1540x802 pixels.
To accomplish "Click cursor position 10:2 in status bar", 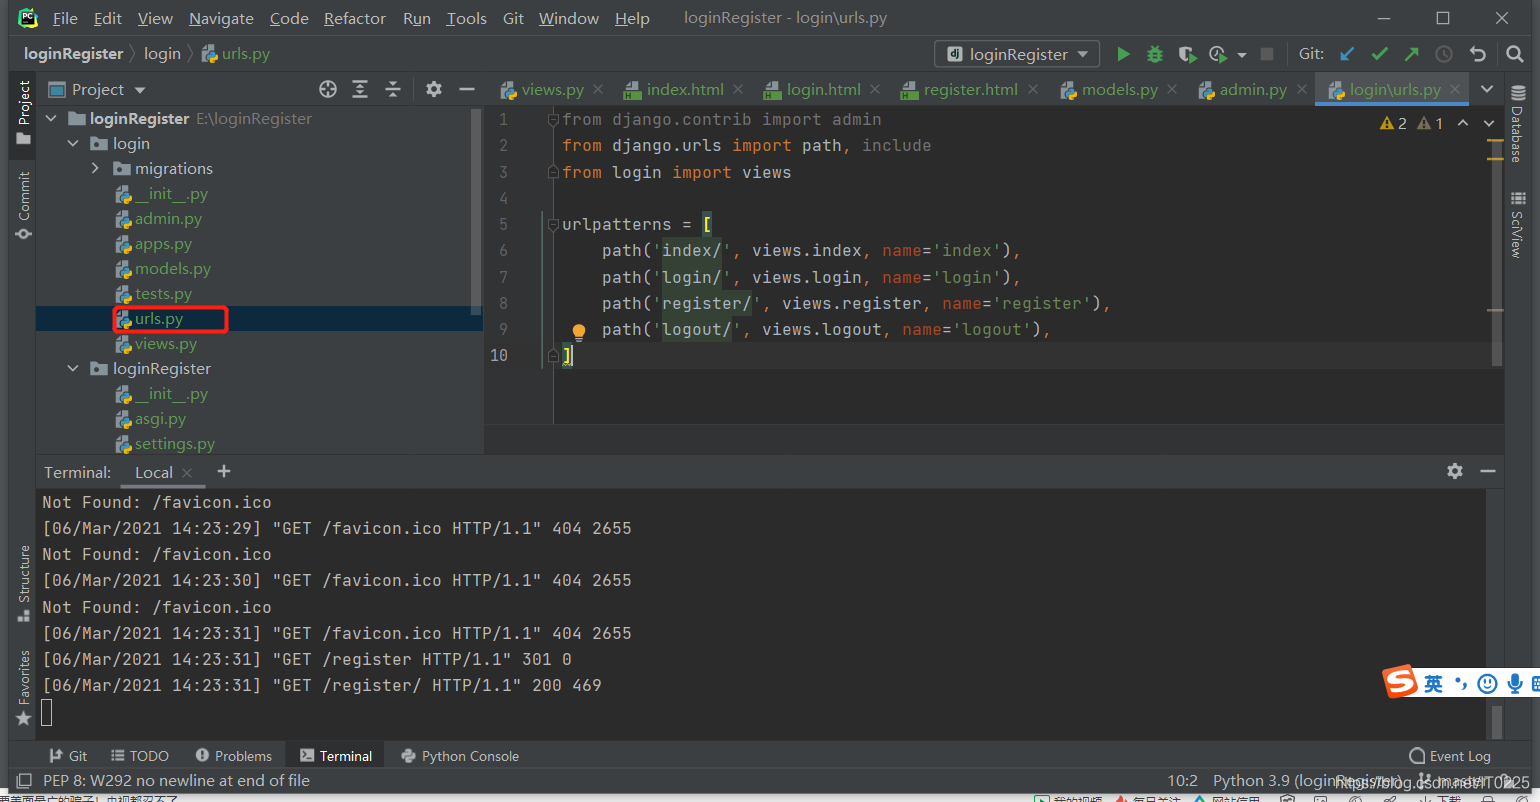I will tap(1182, 780).
